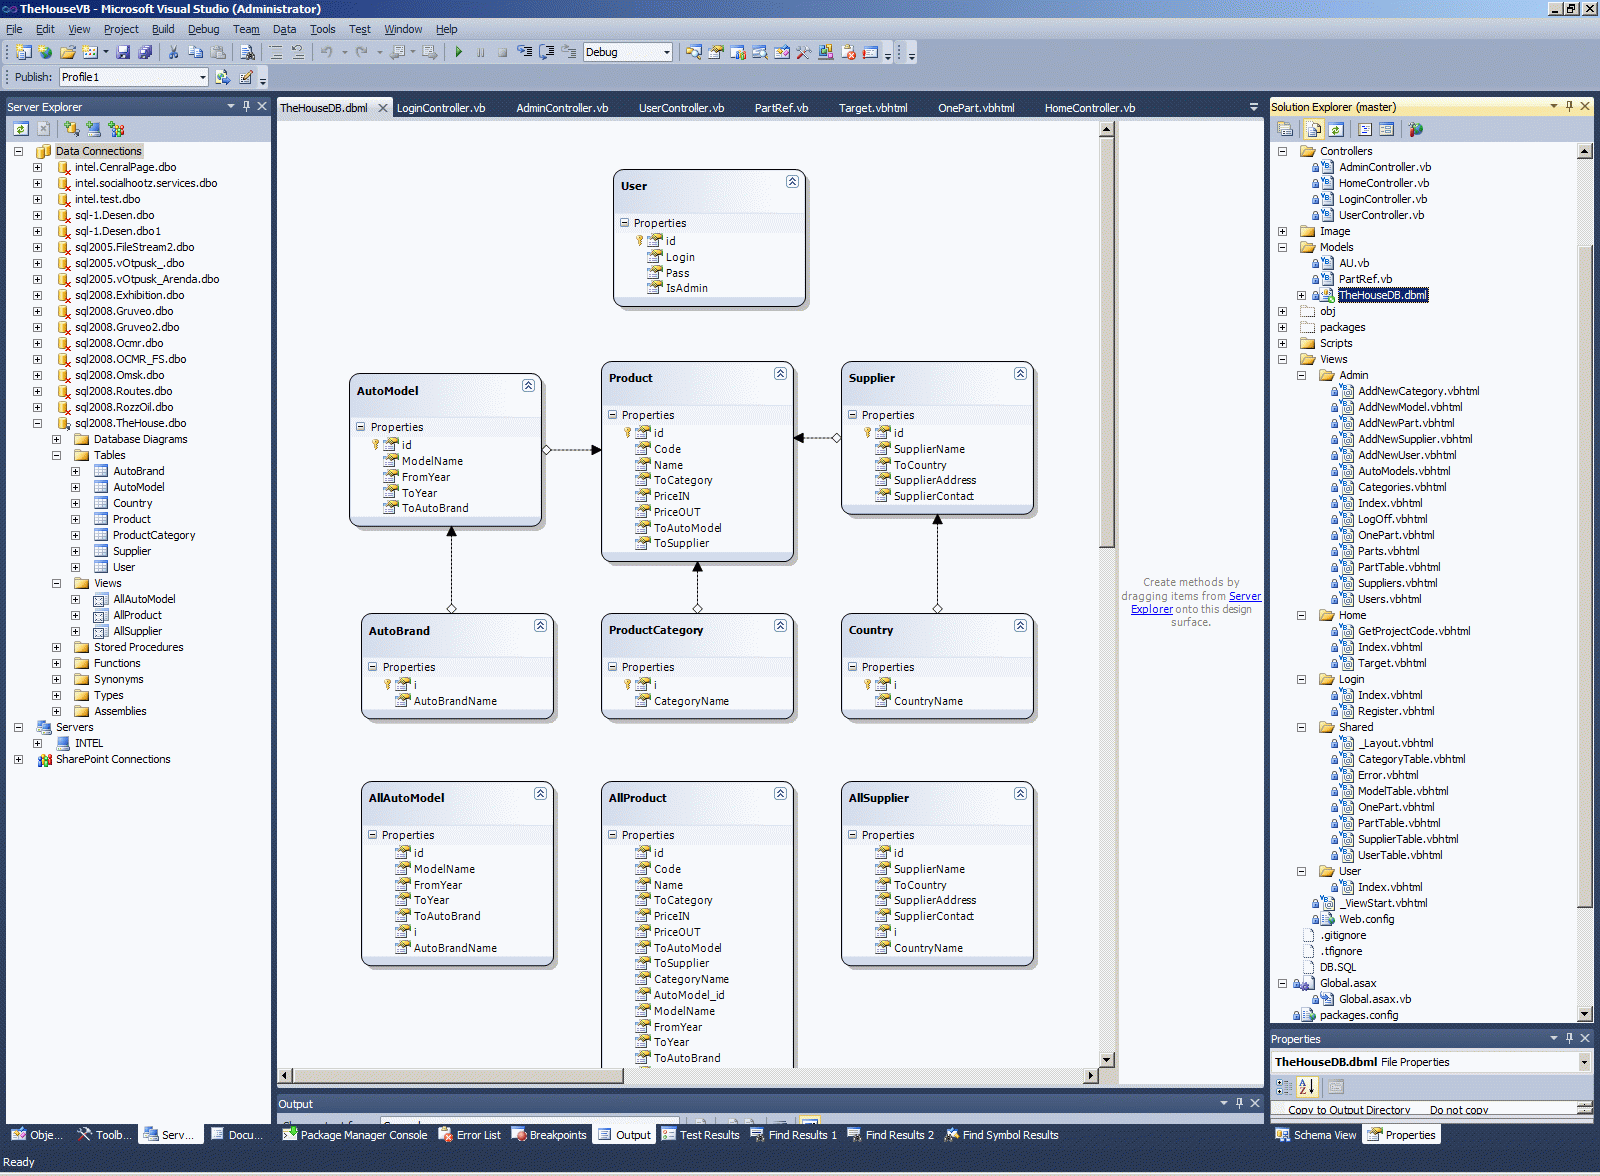Viewport: 1600px width, 1176px height.
Task: Refresh the Server Explorer tree
Action: point(20,129)
